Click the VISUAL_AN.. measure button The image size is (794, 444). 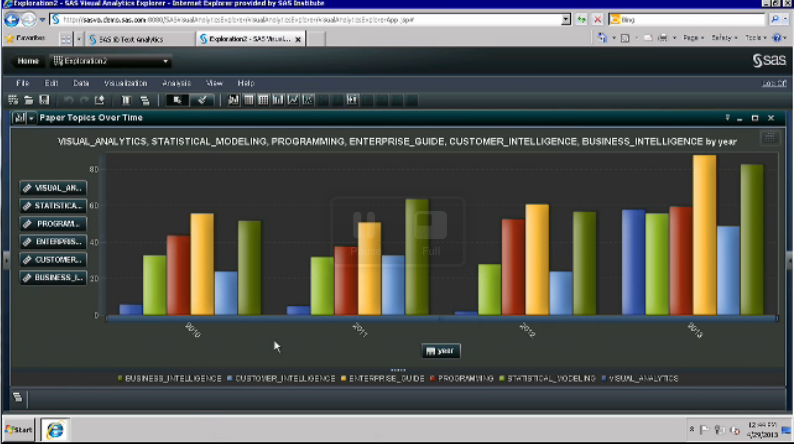tap(53, 188)
